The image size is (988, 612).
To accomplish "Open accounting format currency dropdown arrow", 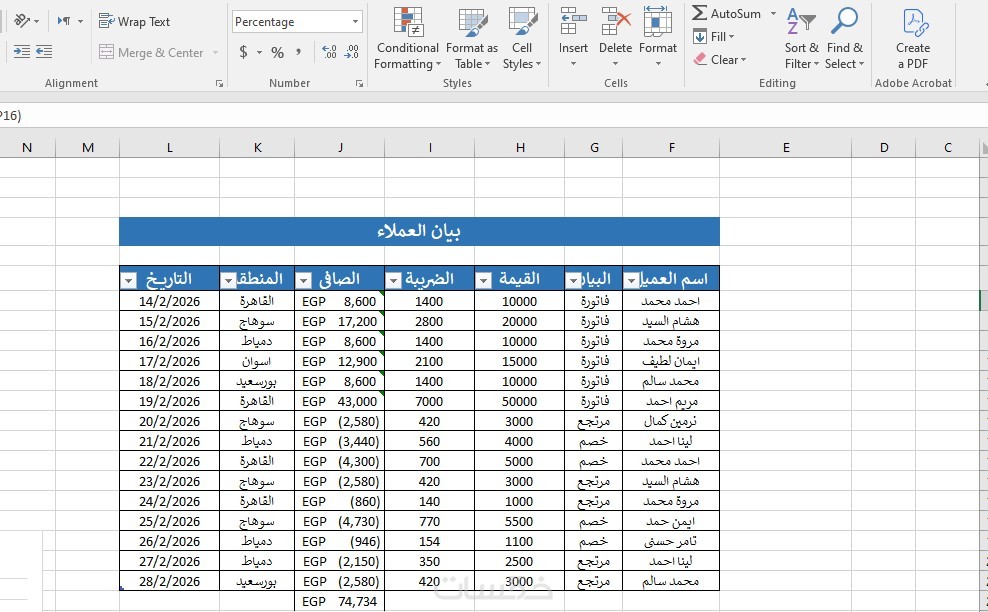I will [259, 52].
